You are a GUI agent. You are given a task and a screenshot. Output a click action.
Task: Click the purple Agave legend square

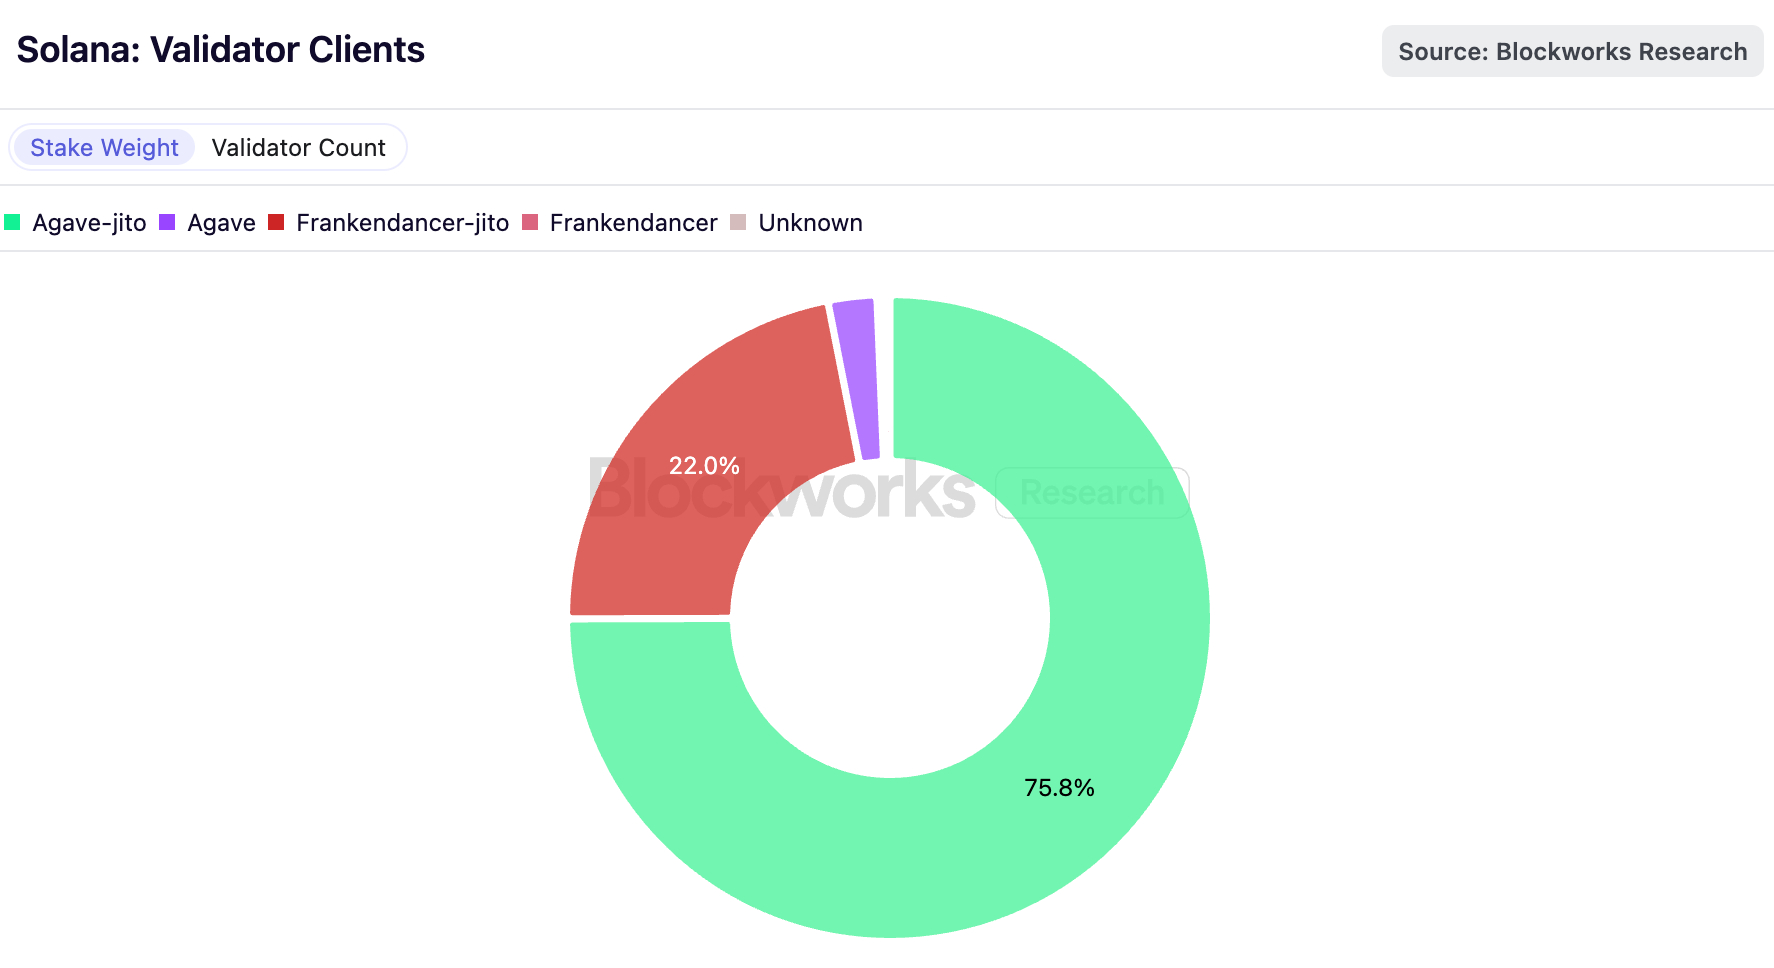click(167, 222)
